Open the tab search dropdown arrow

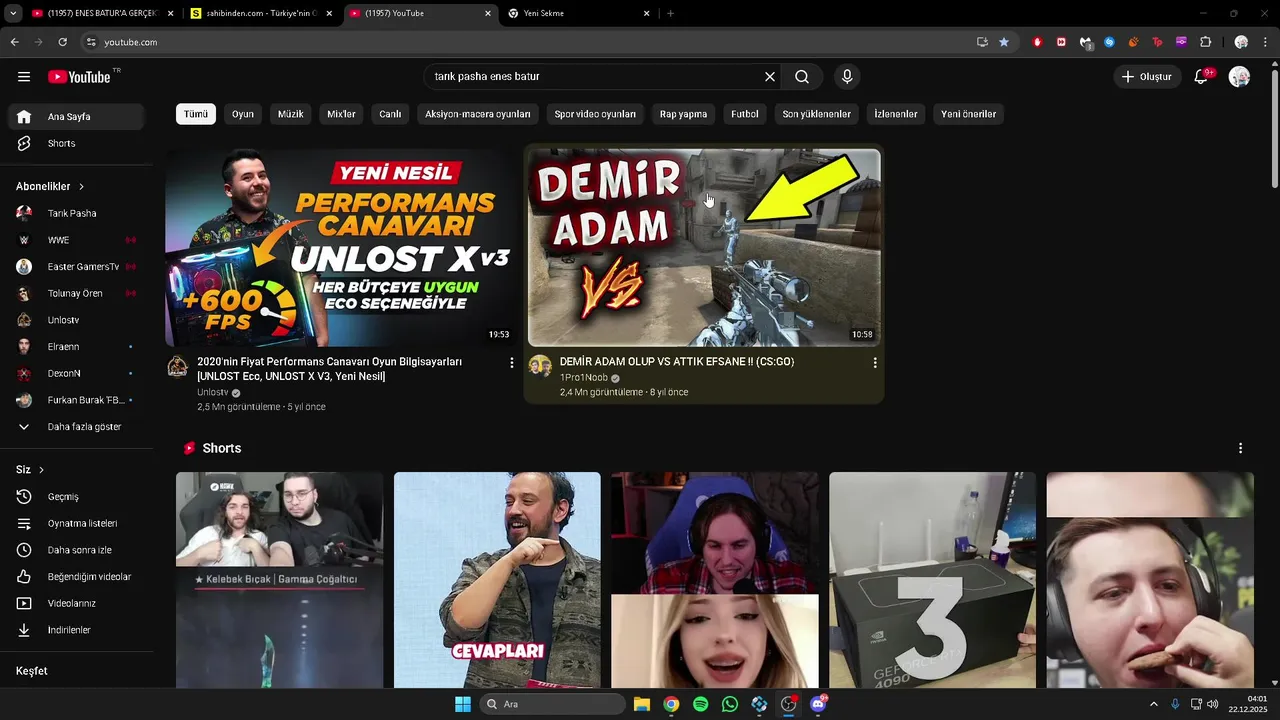[13, 13]
